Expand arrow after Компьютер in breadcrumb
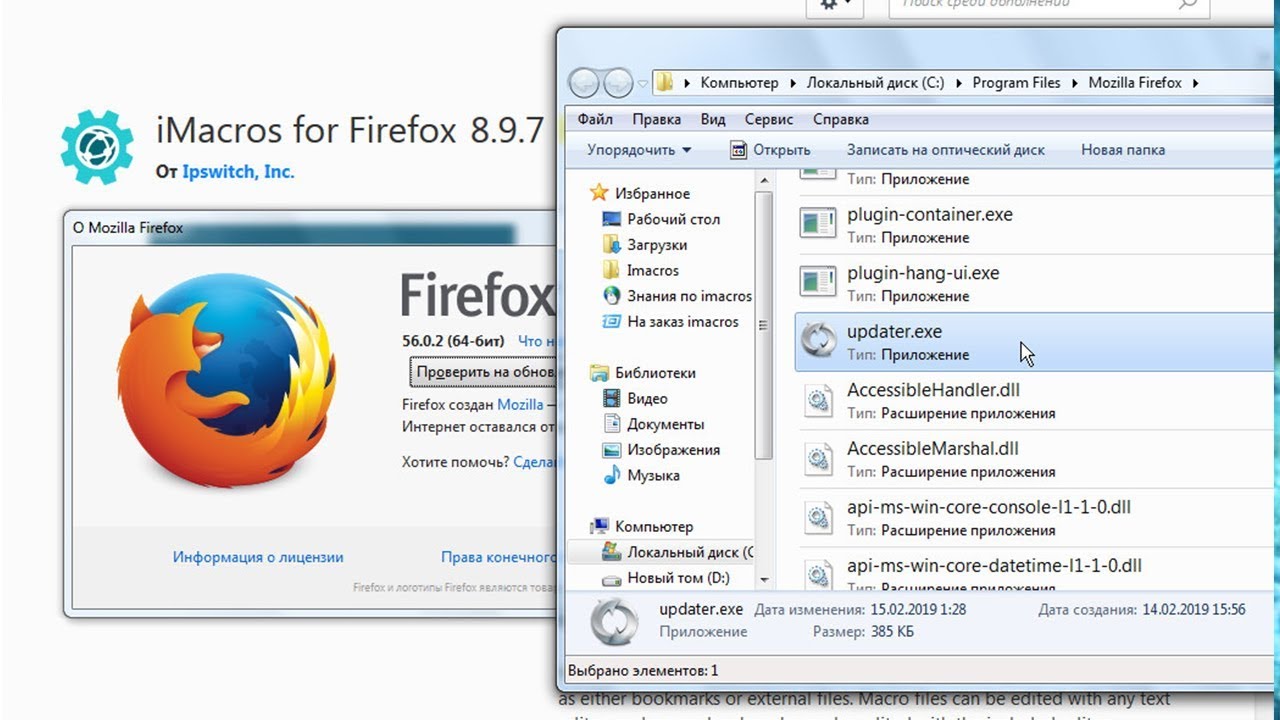 pos(791,83)
